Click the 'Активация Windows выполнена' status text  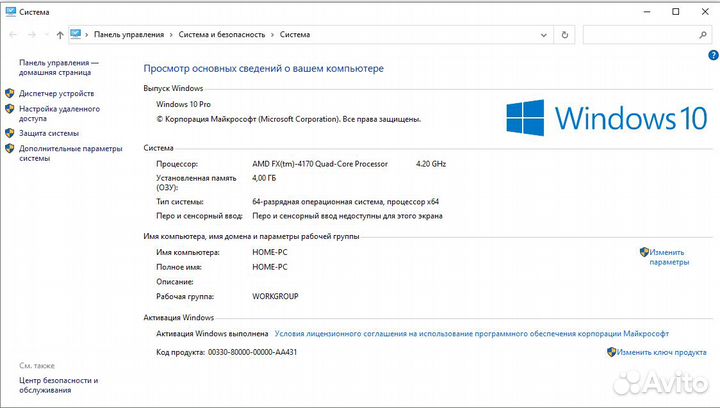(212, 334)
